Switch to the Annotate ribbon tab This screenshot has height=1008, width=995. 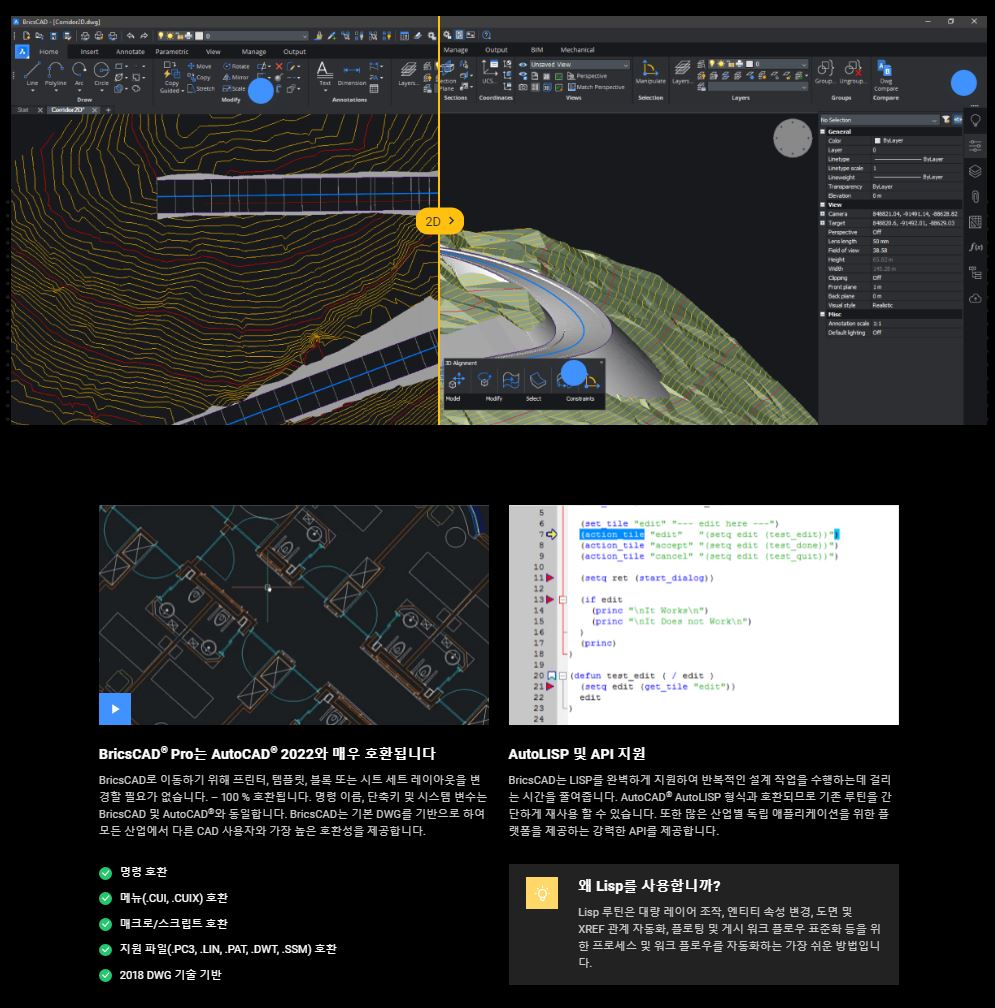tap(130, 51)
